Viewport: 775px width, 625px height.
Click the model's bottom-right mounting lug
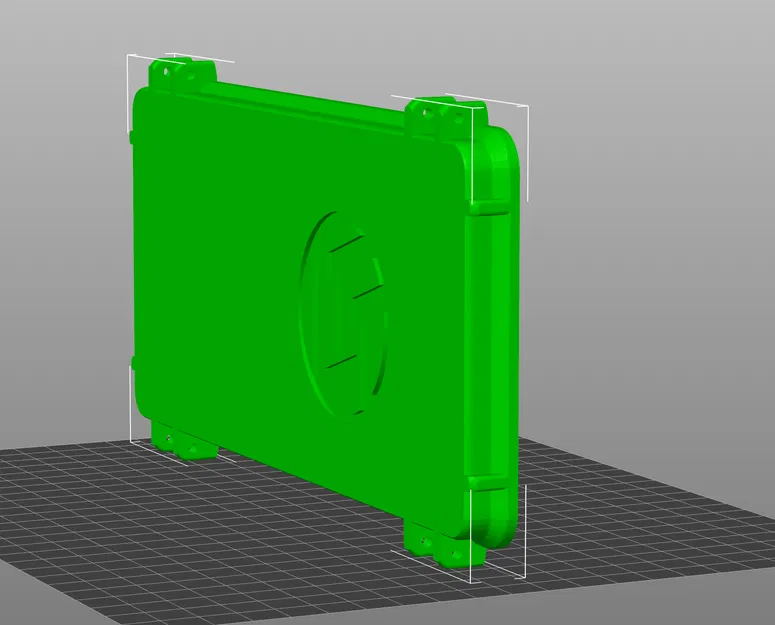point(444,543)
